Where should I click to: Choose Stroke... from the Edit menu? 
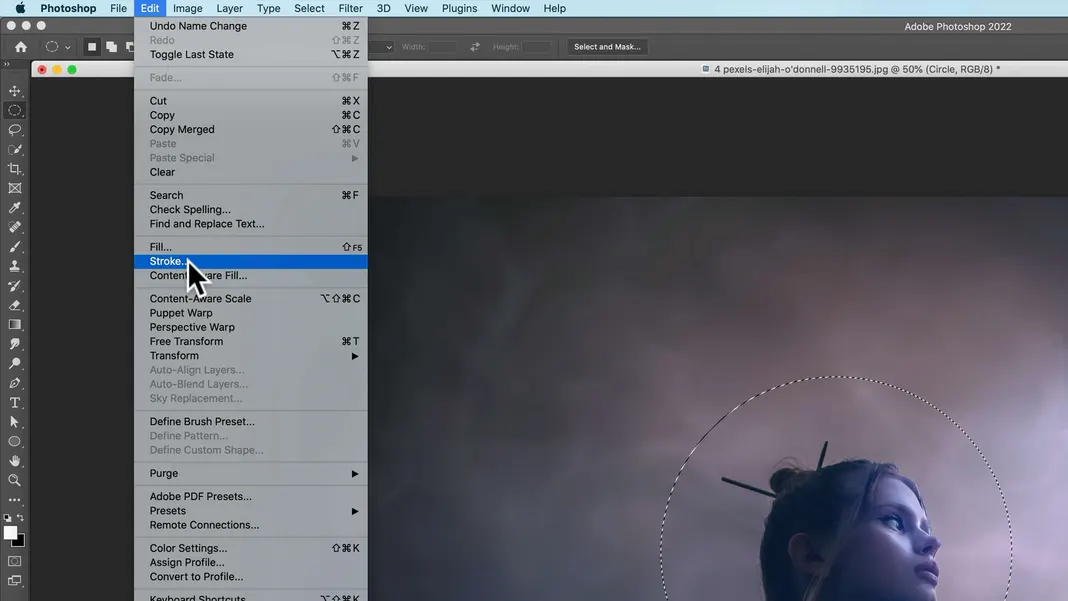pyautogui.click(x=252, y=262)
